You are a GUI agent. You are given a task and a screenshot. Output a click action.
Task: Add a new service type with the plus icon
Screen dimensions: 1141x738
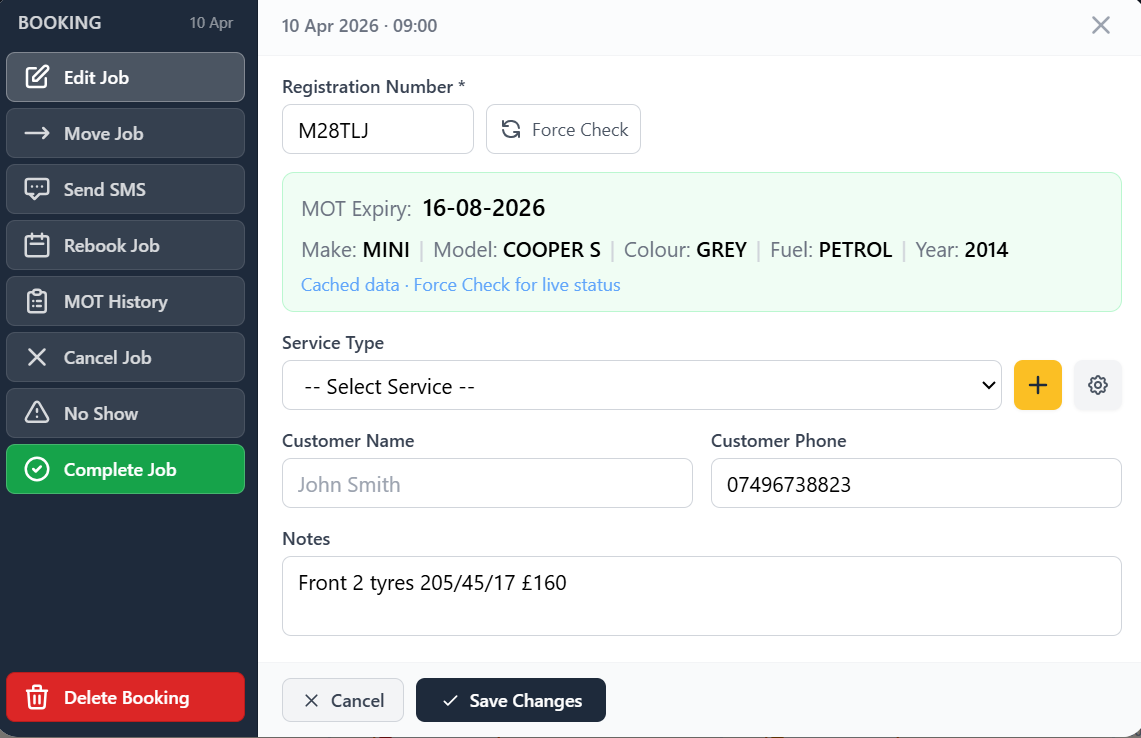pyautogui.click(x=1037, y=385)
